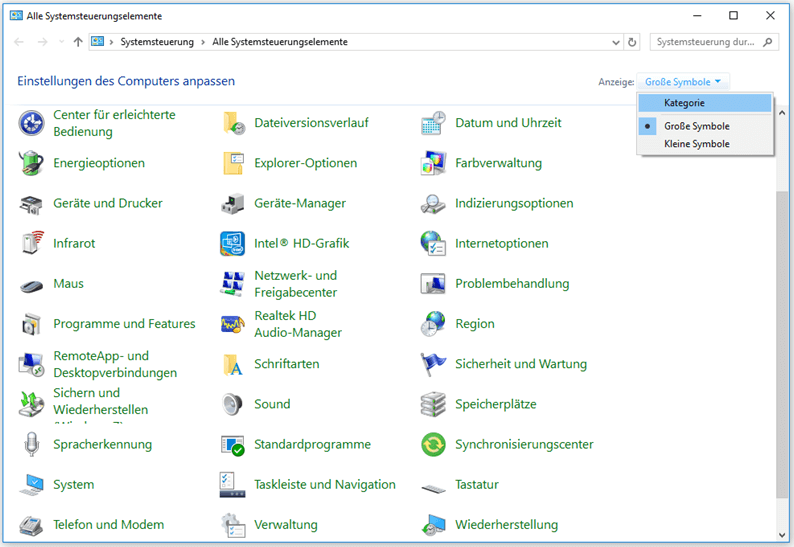Open the Sound speaker icon
Screen dimensions: 794x547
point(233,404)
